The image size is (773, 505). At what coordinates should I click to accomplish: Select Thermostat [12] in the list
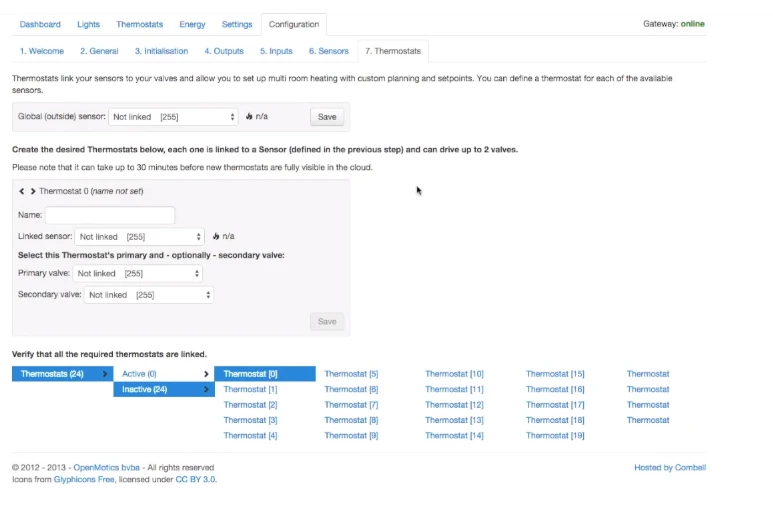455,405
